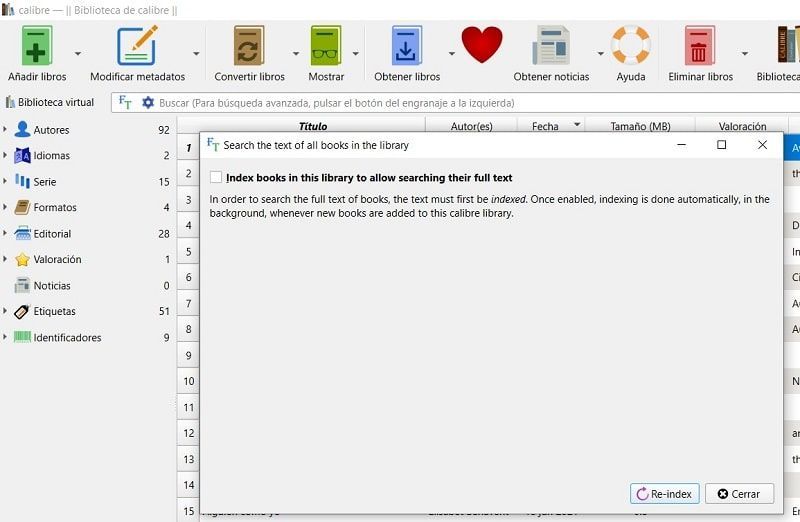Click the Noticias newspaper icon in sidebar
Screen dimensions: 800x522
(x=22, y=285)
